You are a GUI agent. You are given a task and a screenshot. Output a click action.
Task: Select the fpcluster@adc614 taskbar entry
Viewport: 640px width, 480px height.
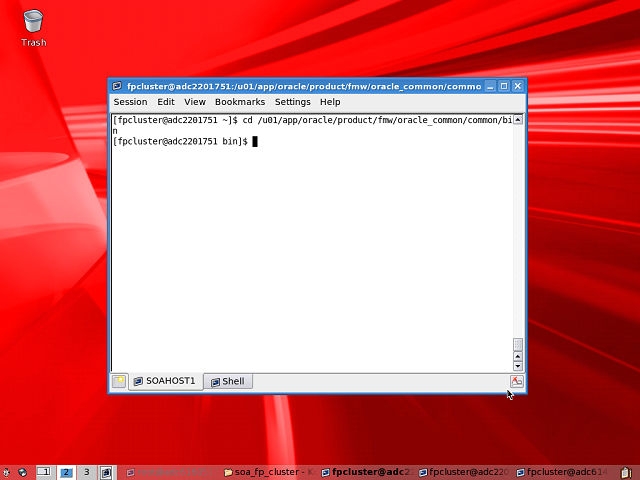(564, 472)
